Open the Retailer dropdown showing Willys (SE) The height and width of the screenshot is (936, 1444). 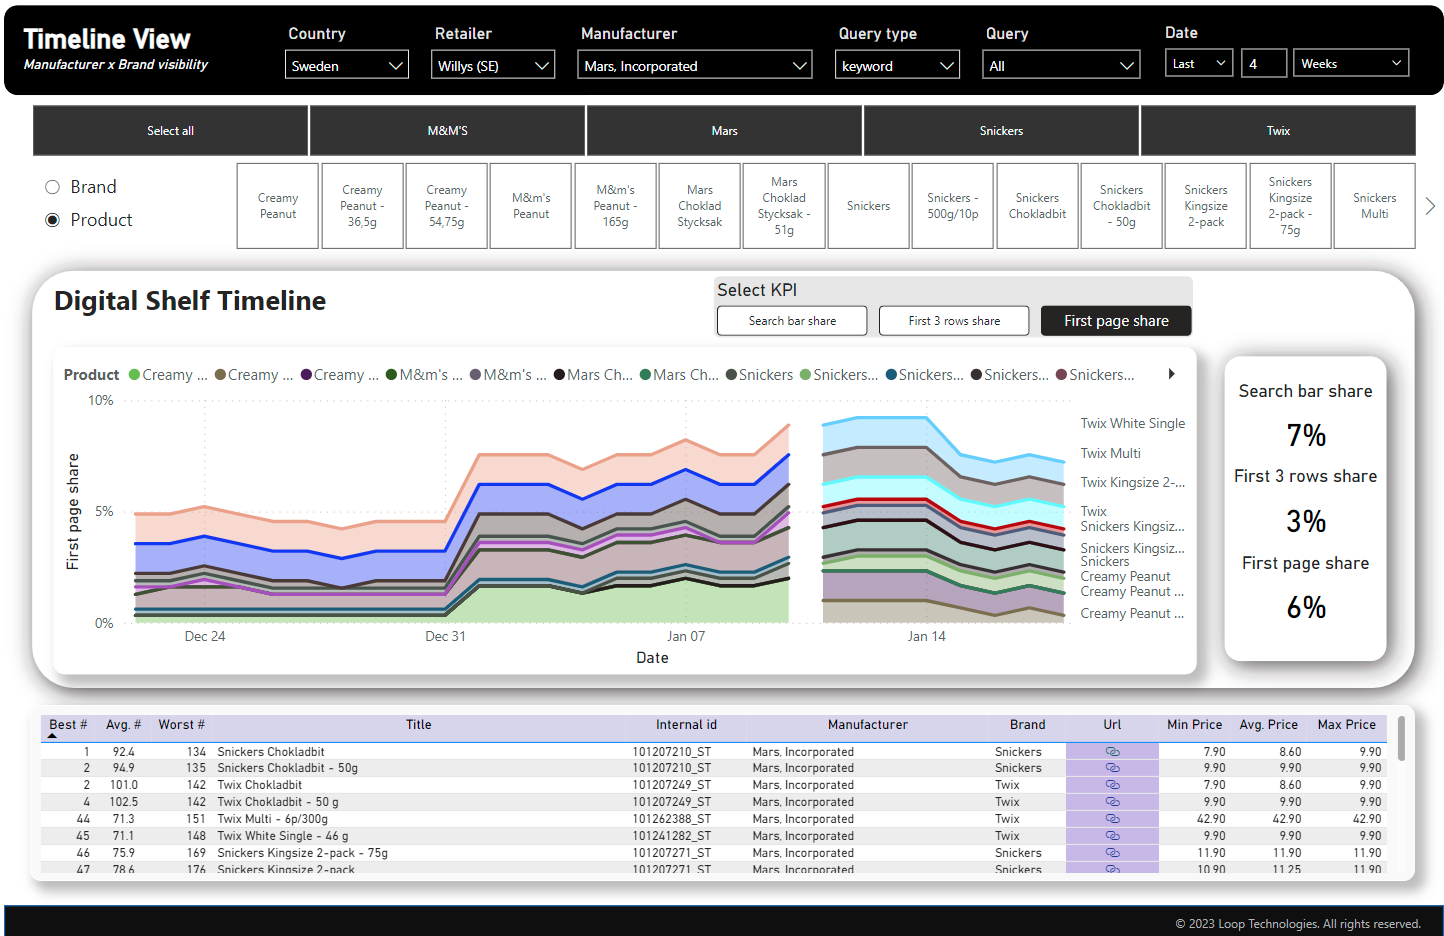494,65
